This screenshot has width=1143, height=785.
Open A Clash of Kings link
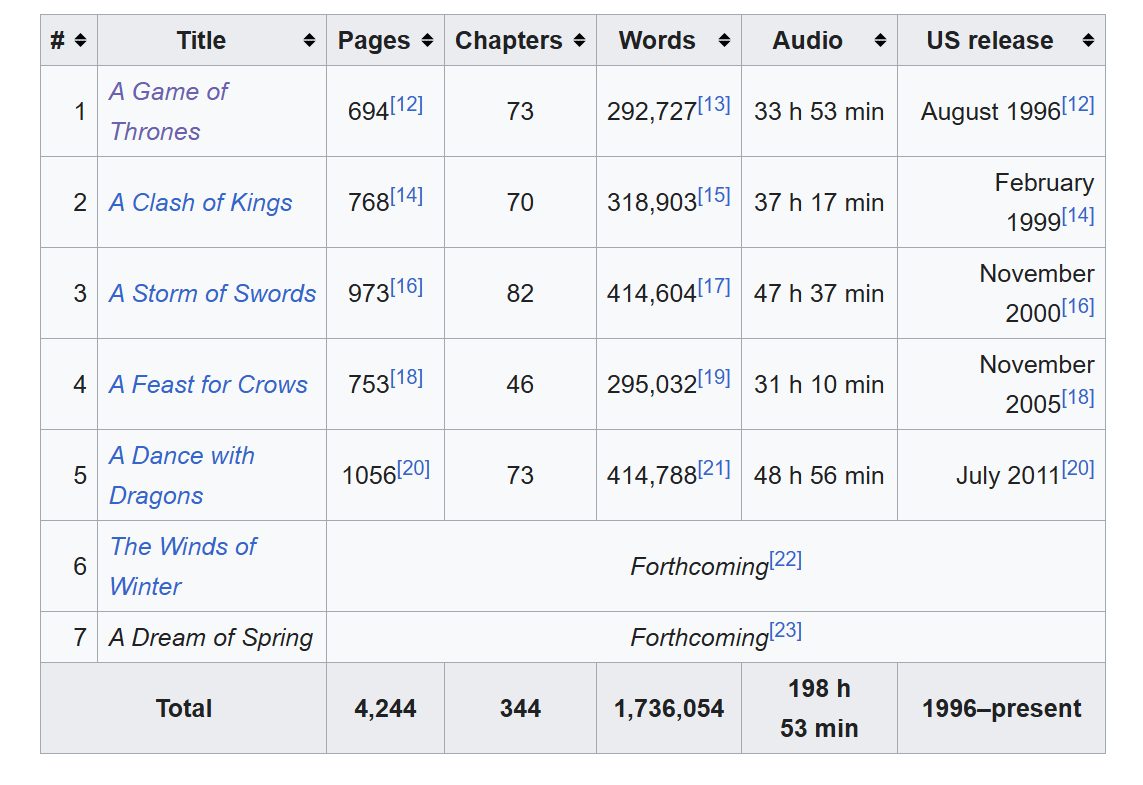(200, 203)
